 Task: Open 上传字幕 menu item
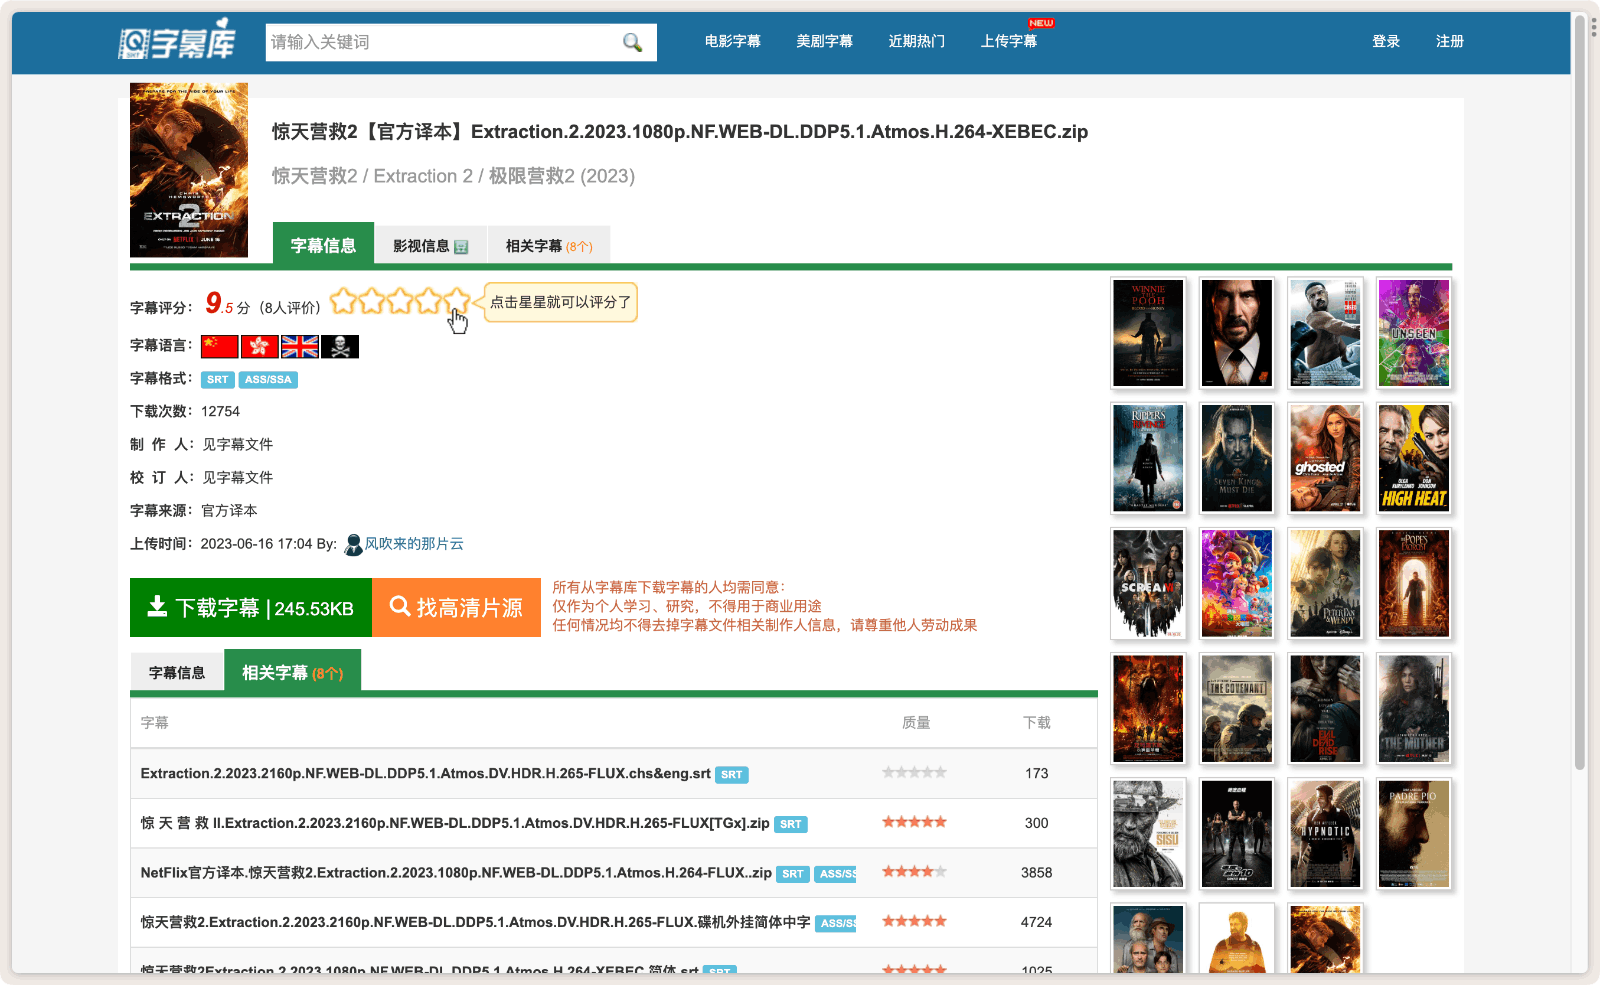[1008, 41]
